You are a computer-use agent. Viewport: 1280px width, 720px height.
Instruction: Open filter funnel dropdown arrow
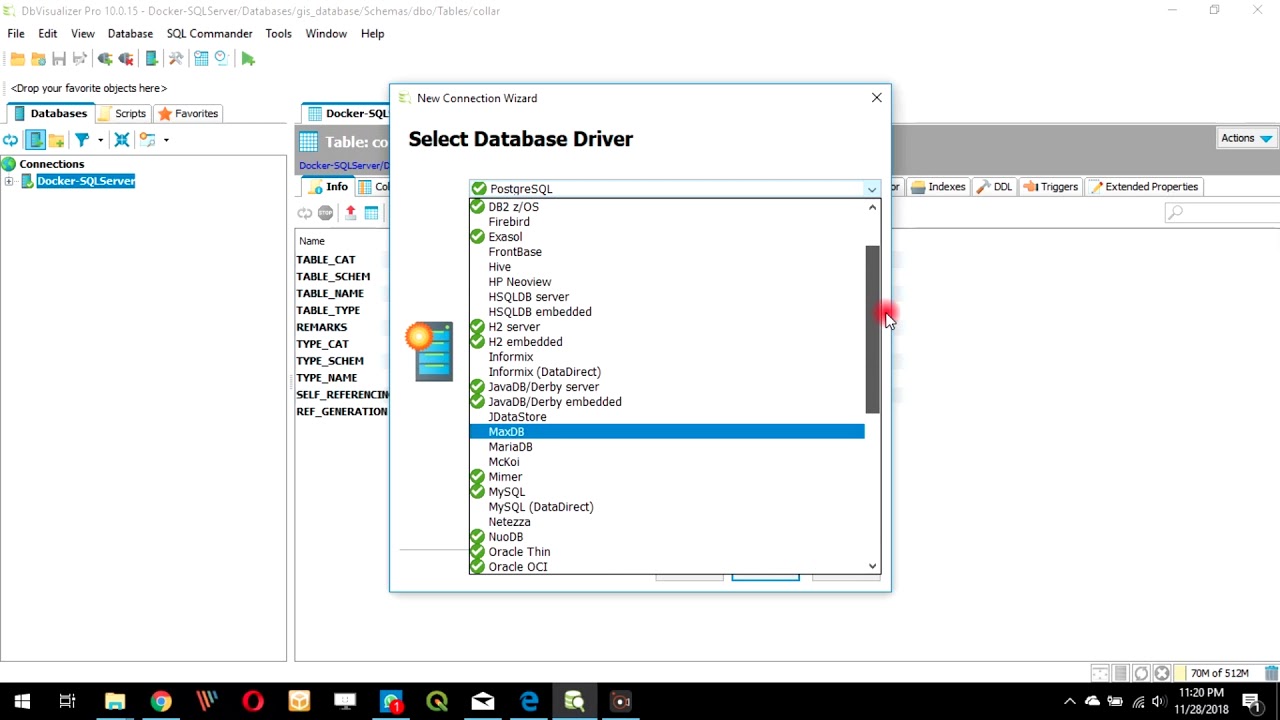tap(100, 140)
